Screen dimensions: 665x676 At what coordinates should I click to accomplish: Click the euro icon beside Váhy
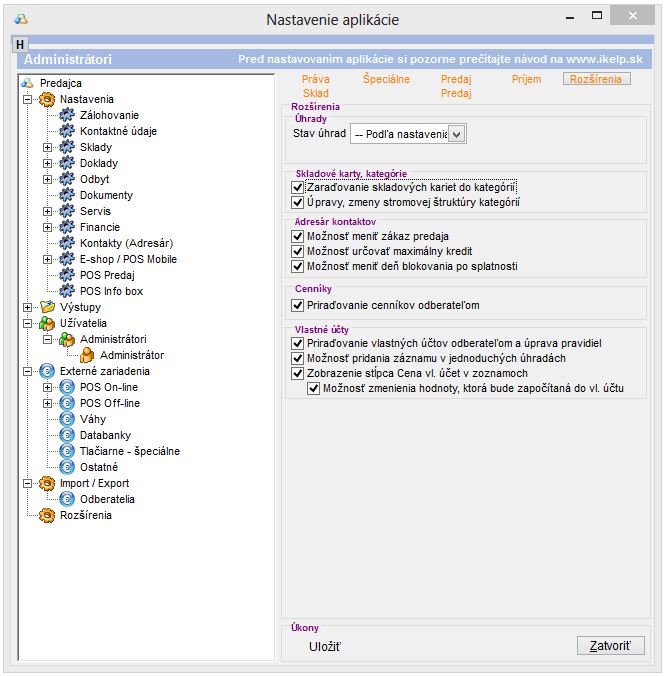click(68, 419)
